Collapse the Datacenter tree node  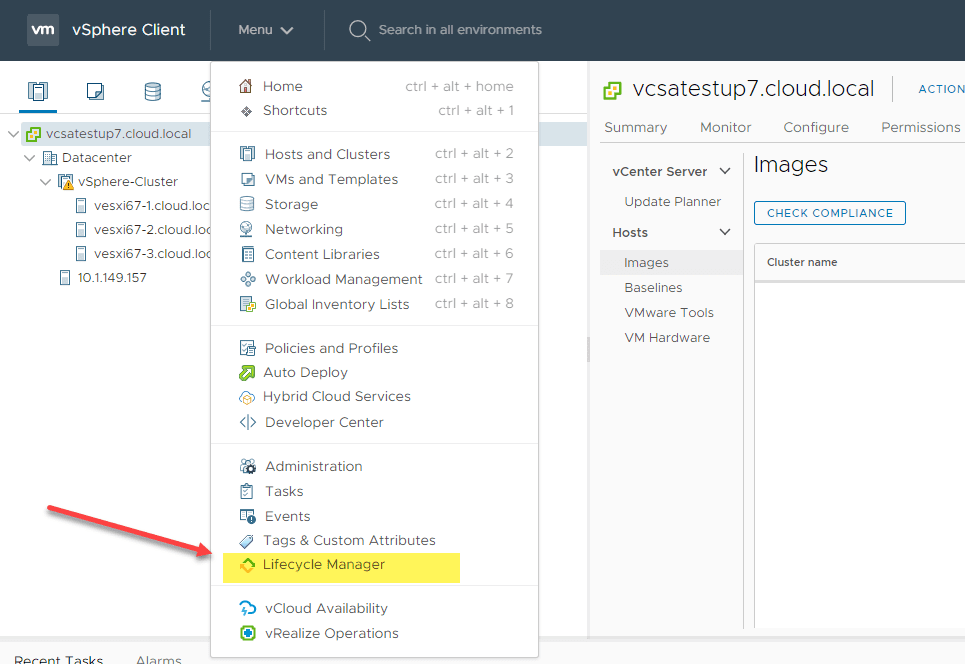click(30, 158)
